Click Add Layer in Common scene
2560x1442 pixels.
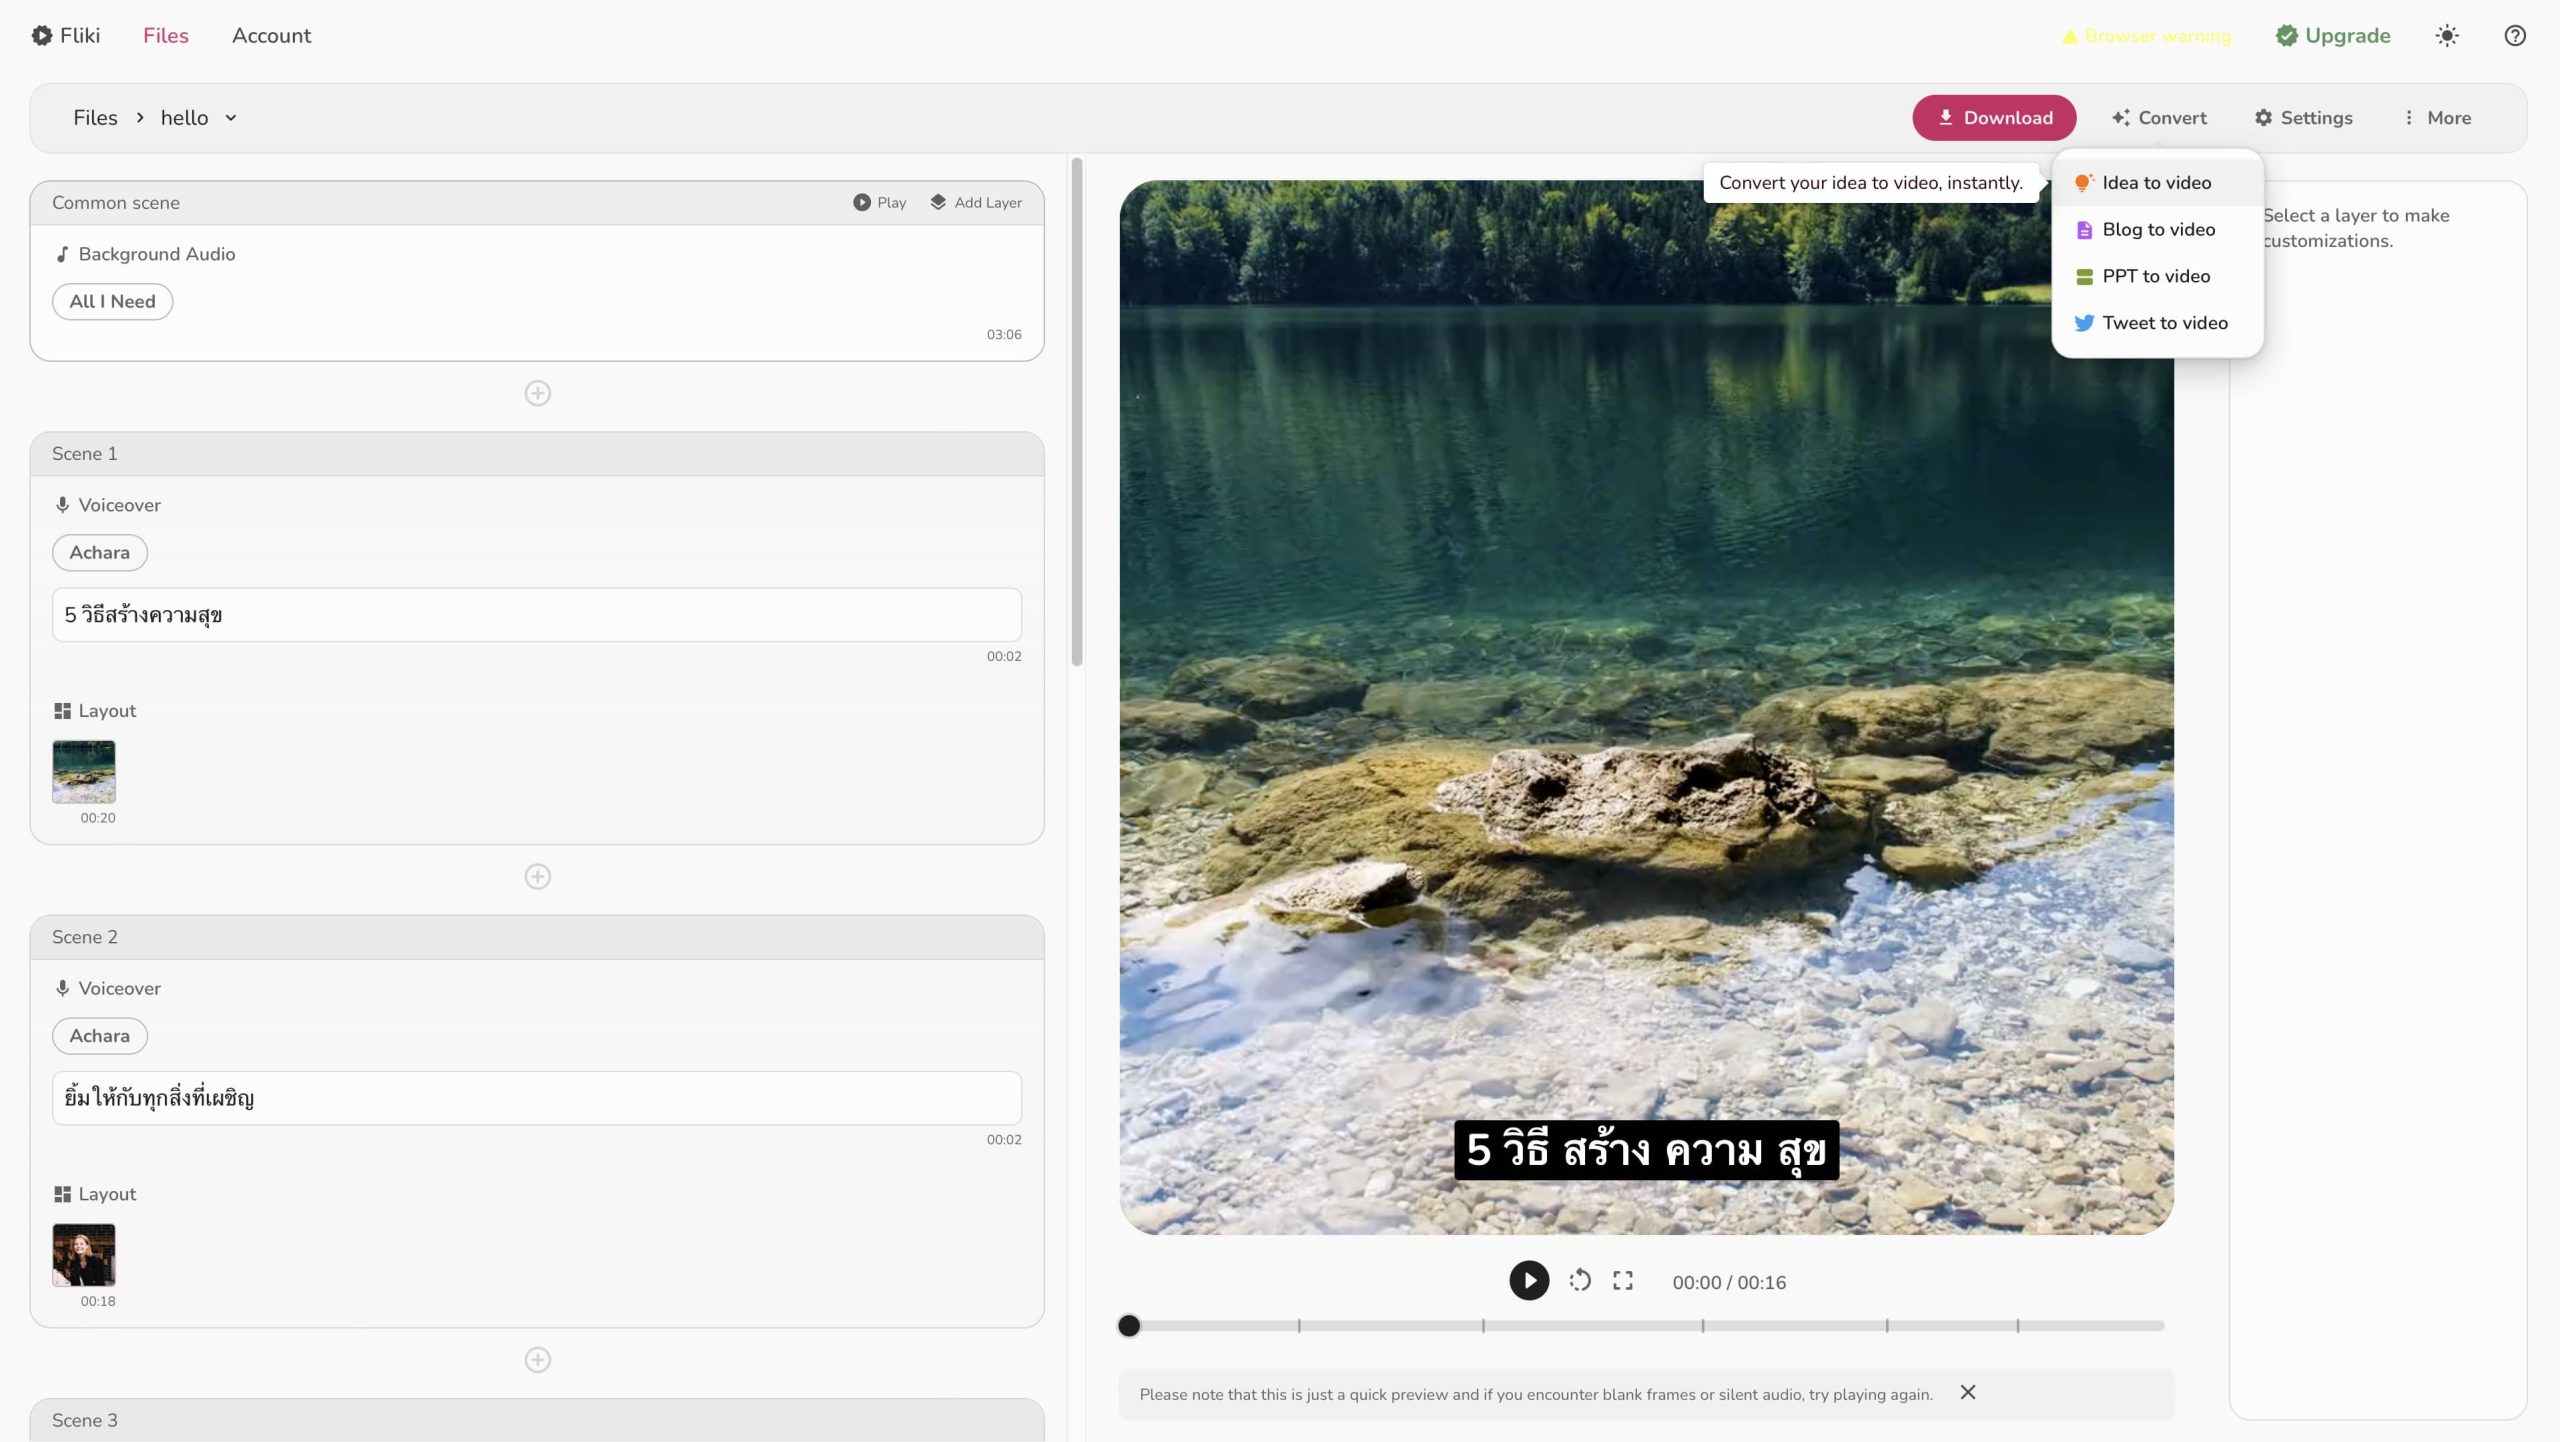point(976,203)
